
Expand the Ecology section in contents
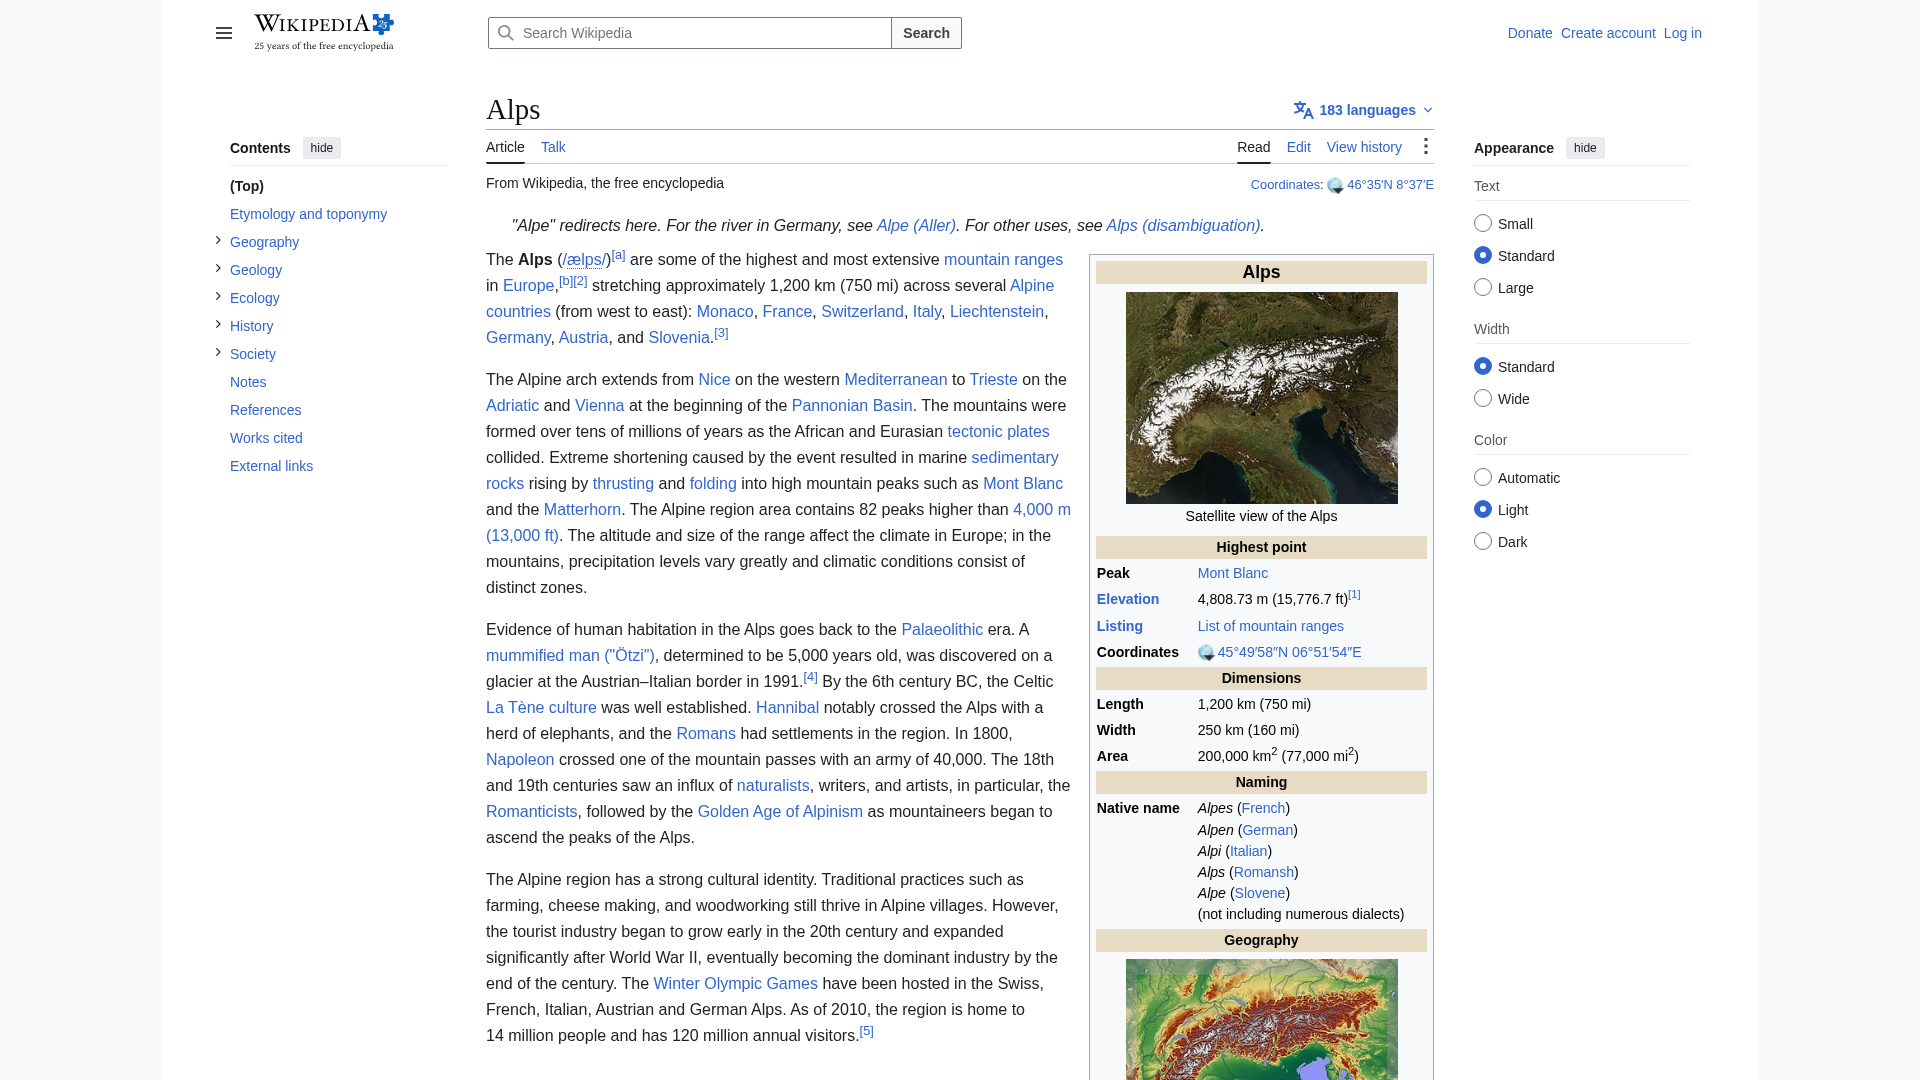[218, 296]
